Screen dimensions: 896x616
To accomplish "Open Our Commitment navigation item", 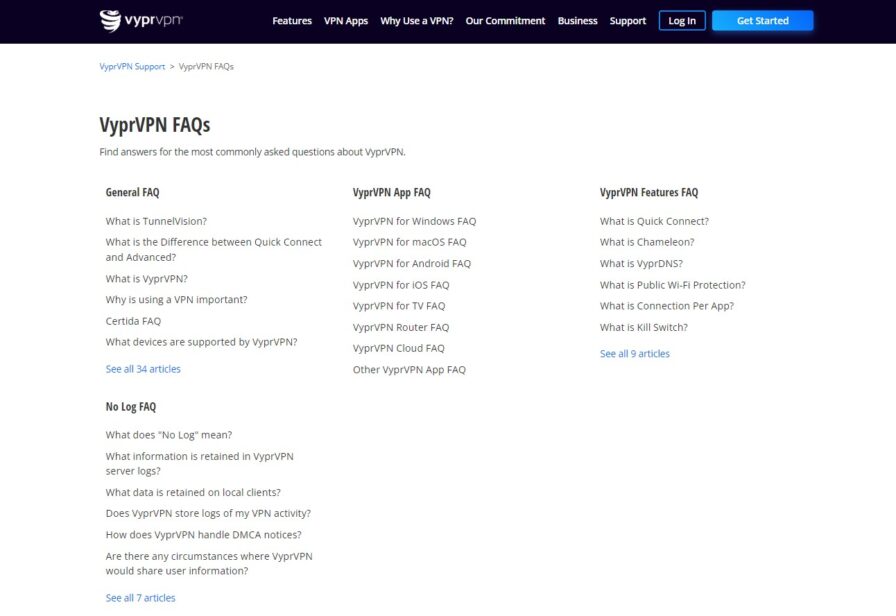I will click(505, 21).
